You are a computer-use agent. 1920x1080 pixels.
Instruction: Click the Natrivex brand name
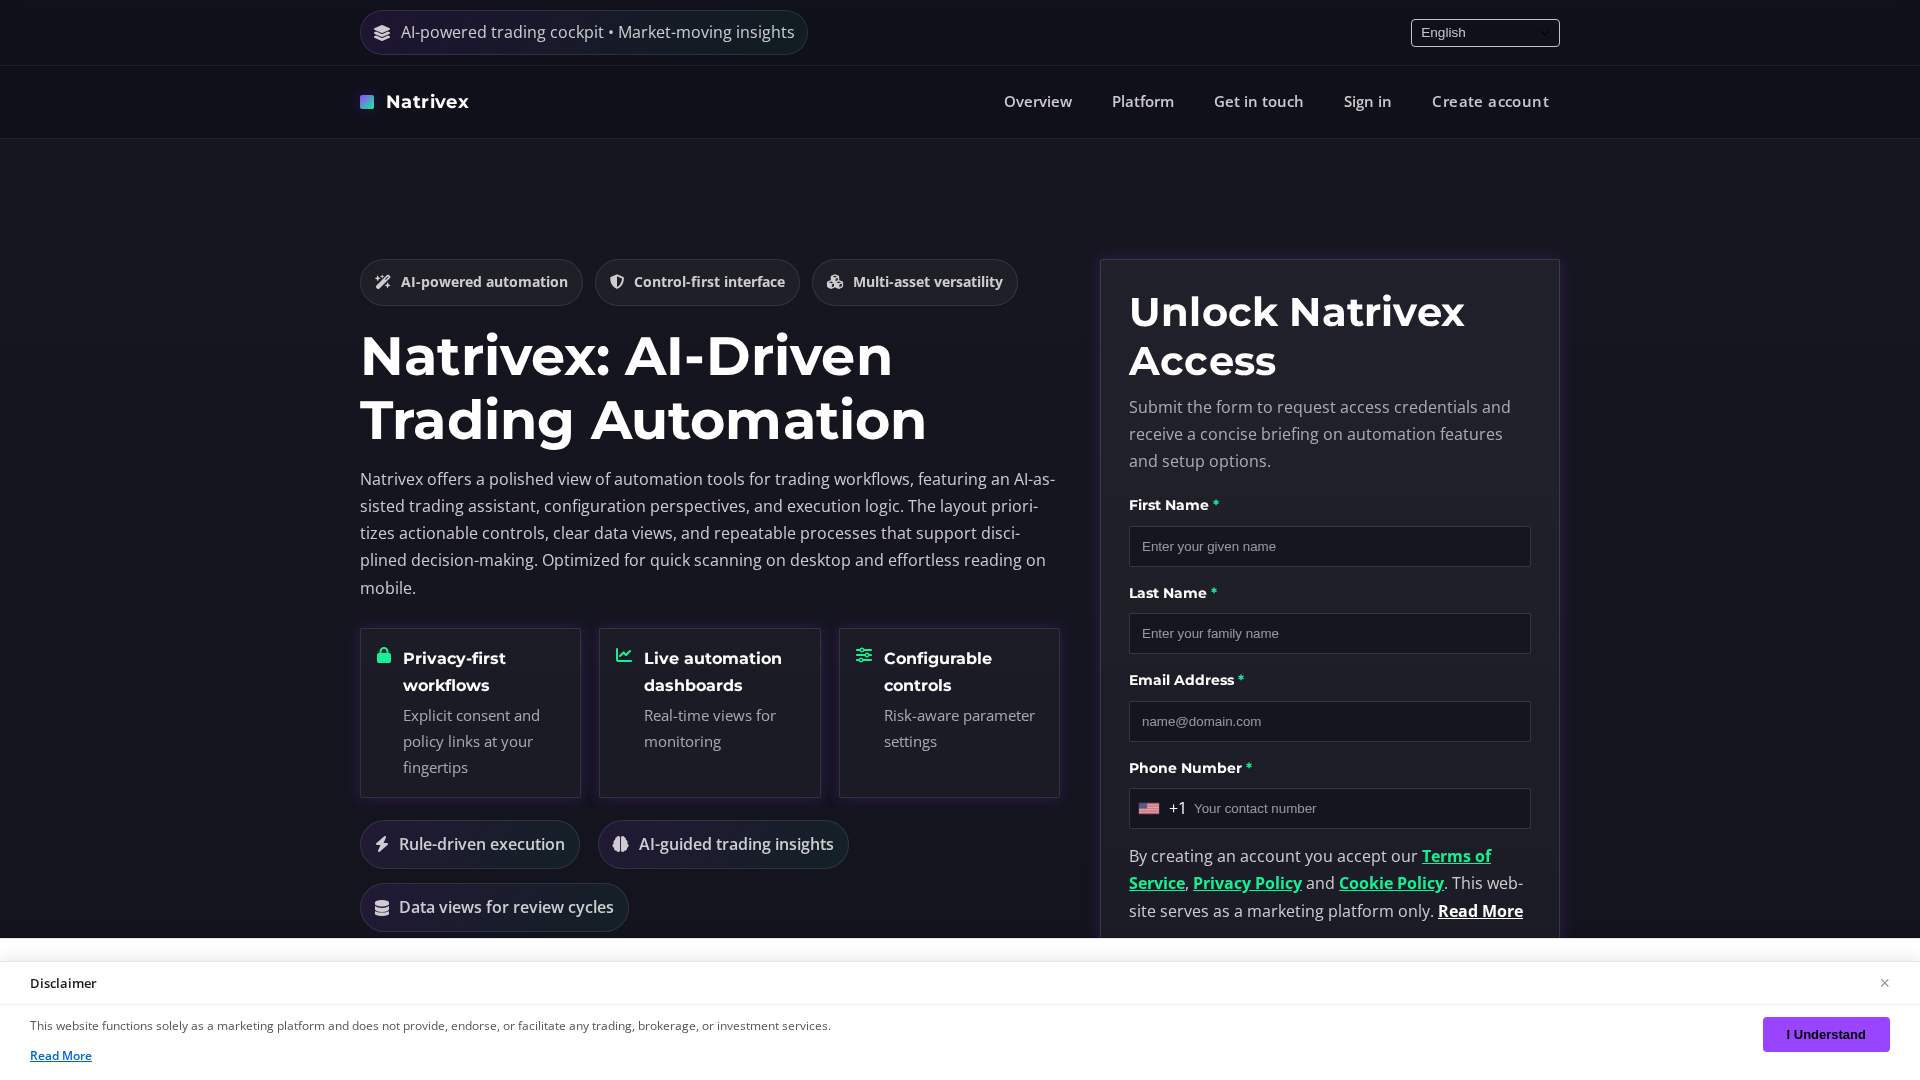click(x=427, y=102)
